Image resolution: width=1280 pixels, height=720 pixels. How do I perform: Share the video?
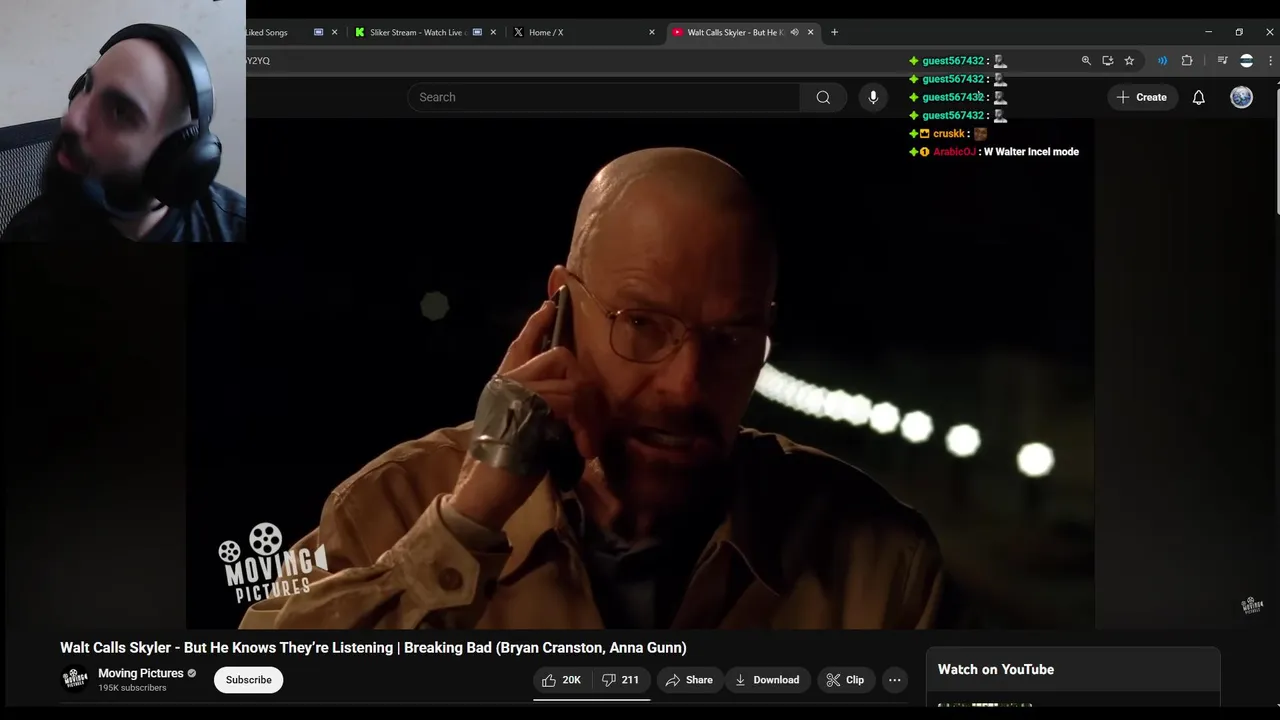(690, 680)
